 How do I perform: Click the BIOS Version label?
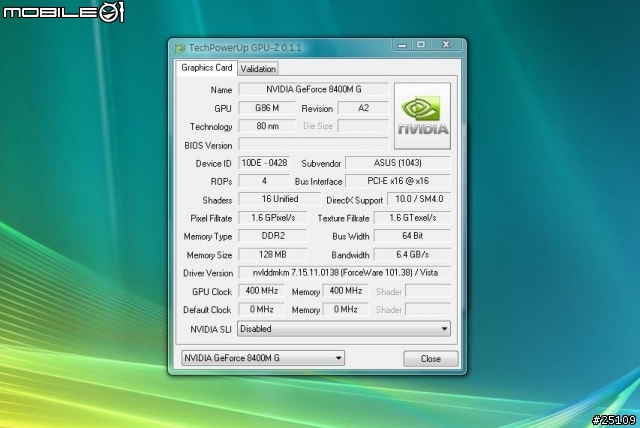pos(208,146)
